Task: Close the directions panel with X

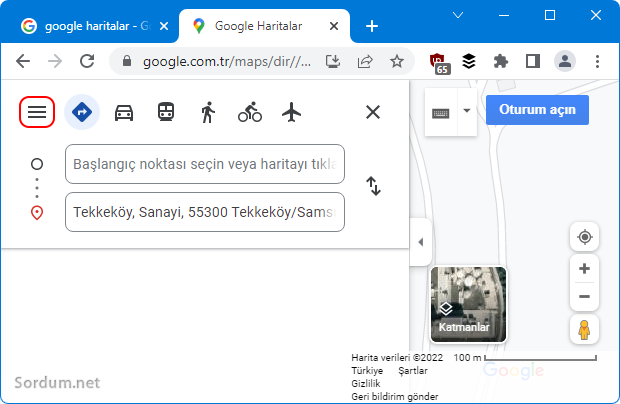Action: pos(373,112)
